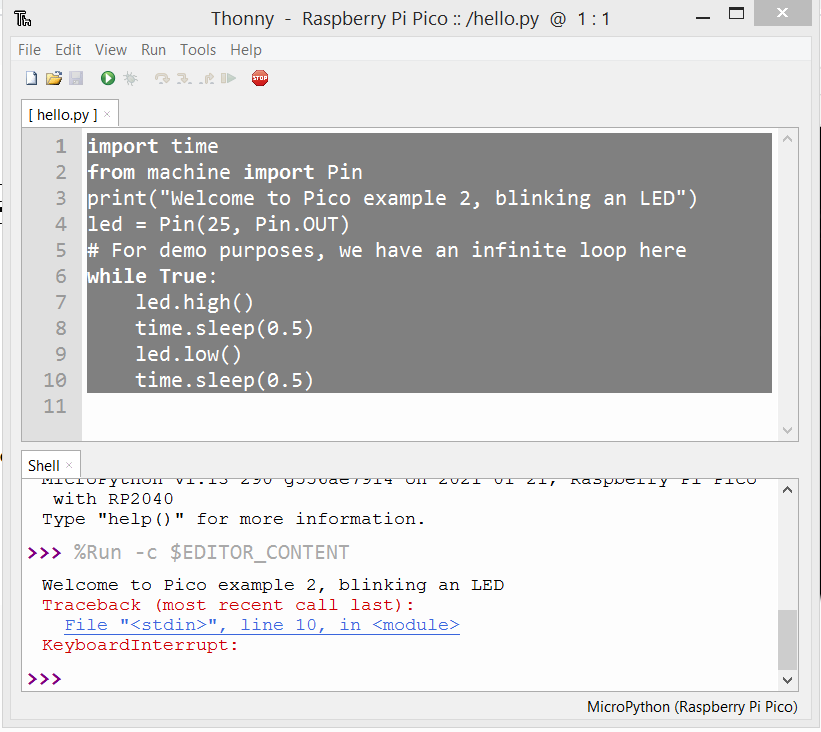821x732 pixels.
Task: Open a file using the folder icon
Action: click(53, 79)
